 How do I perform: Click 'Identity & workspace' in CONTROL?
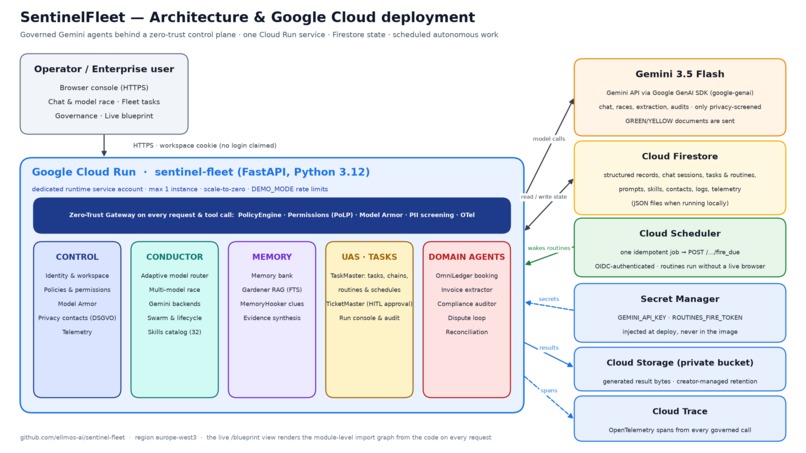point(77,276)
